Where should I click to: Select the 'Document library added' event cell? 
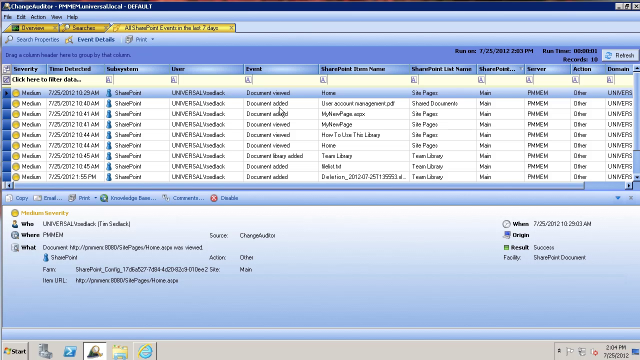[281, 156]
